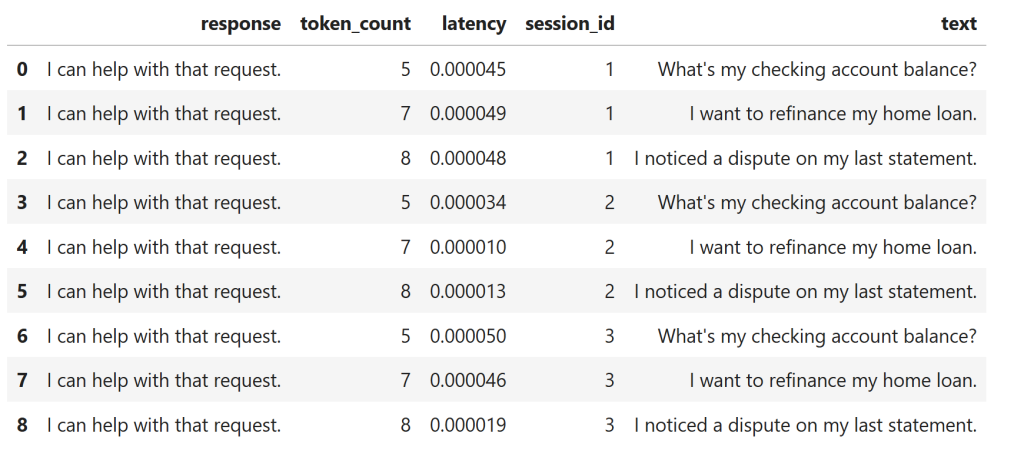Click the response text in row 4

click(x=164, y=247)
